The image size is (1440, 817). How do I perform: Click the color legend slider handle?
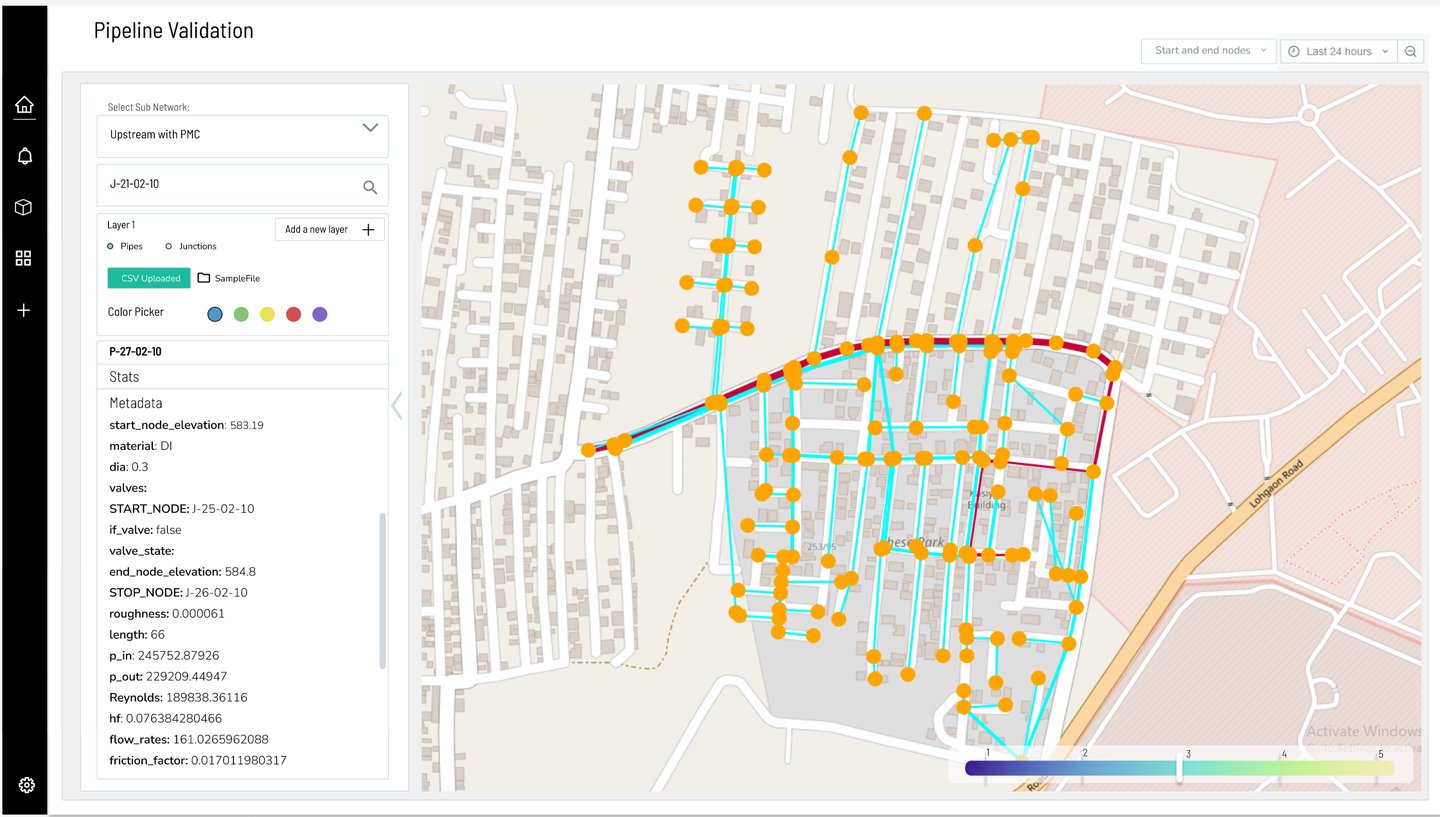point(1179,769)
